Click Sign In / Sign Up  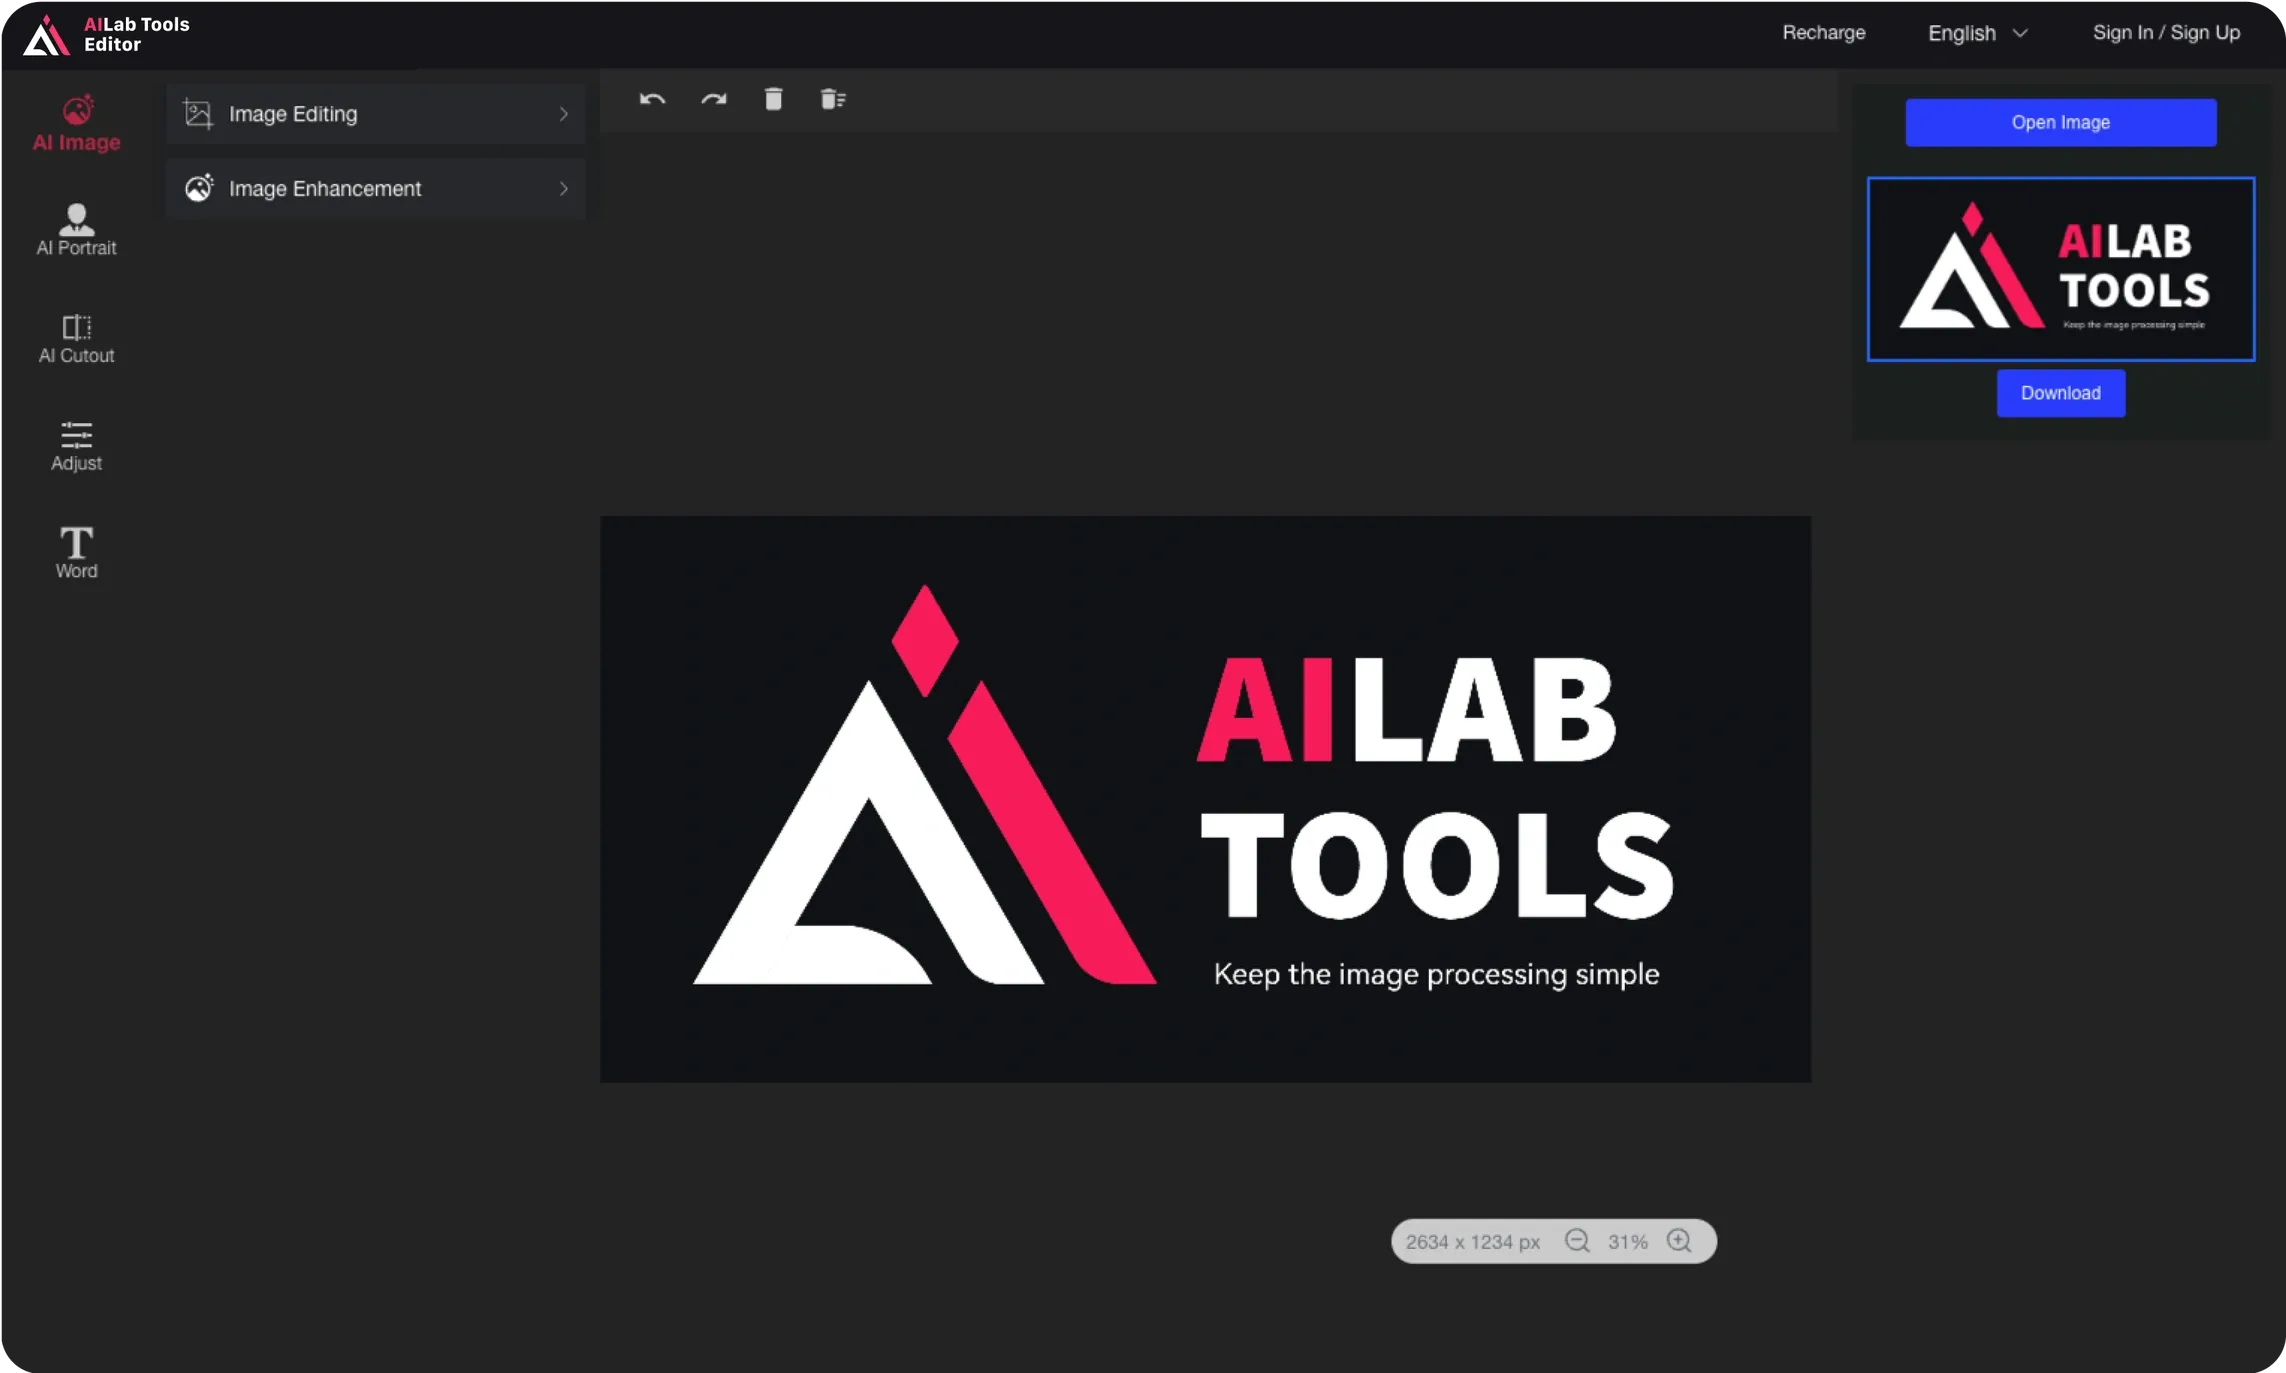click(2166, 33)
